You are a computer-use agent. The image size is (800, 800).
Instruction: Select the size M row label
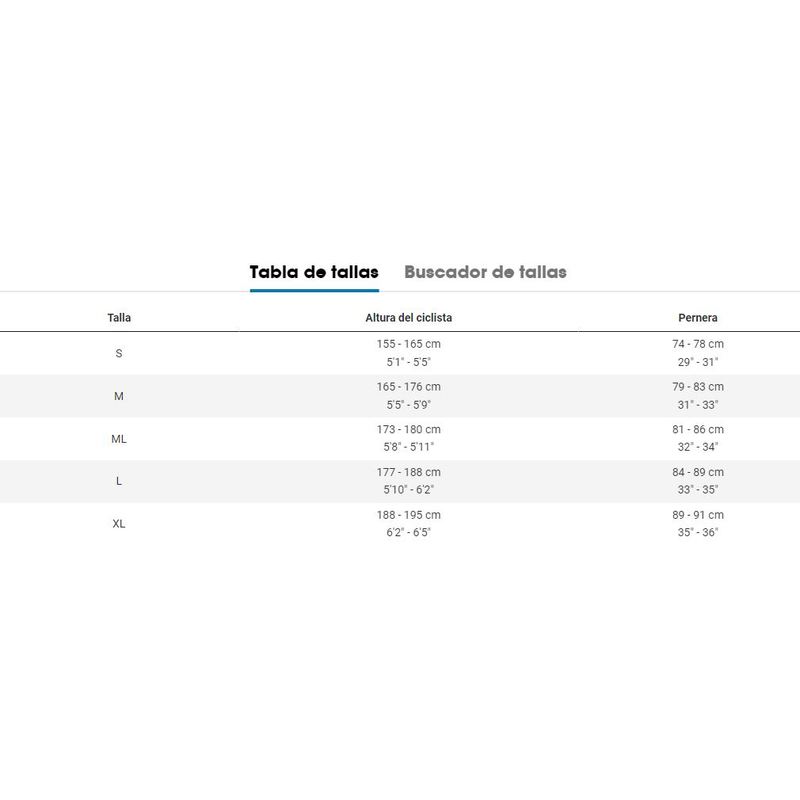pyautogui.click(x=119, y=396)
